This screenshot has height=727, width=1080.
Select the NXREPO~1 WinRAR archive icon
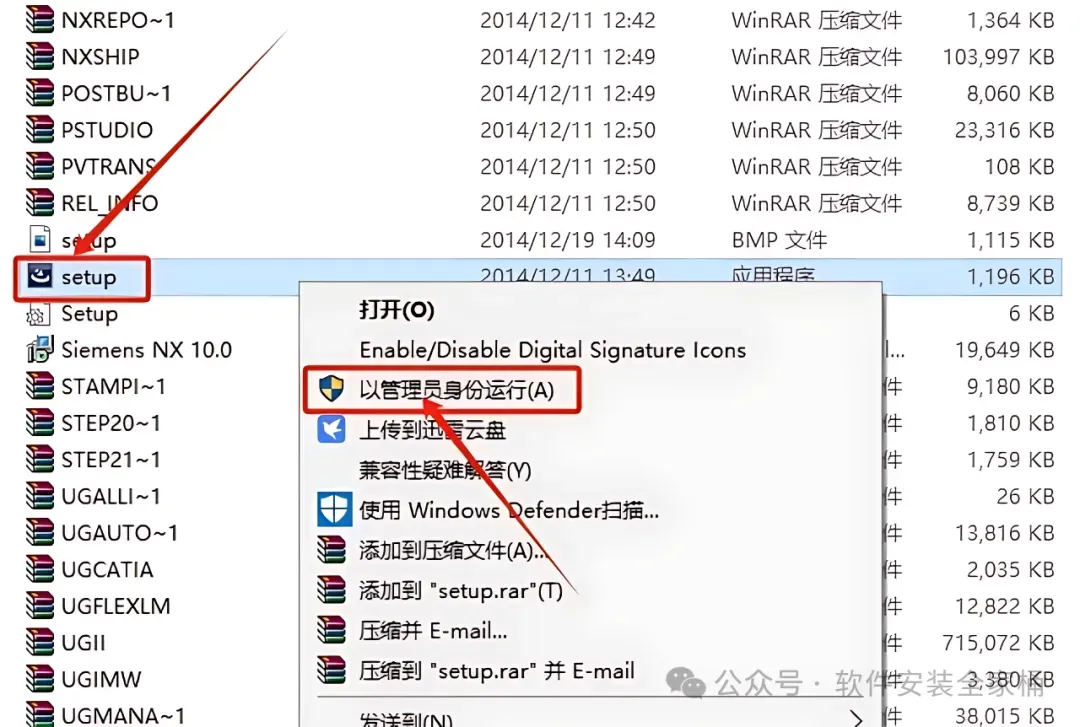coord(40,20)
